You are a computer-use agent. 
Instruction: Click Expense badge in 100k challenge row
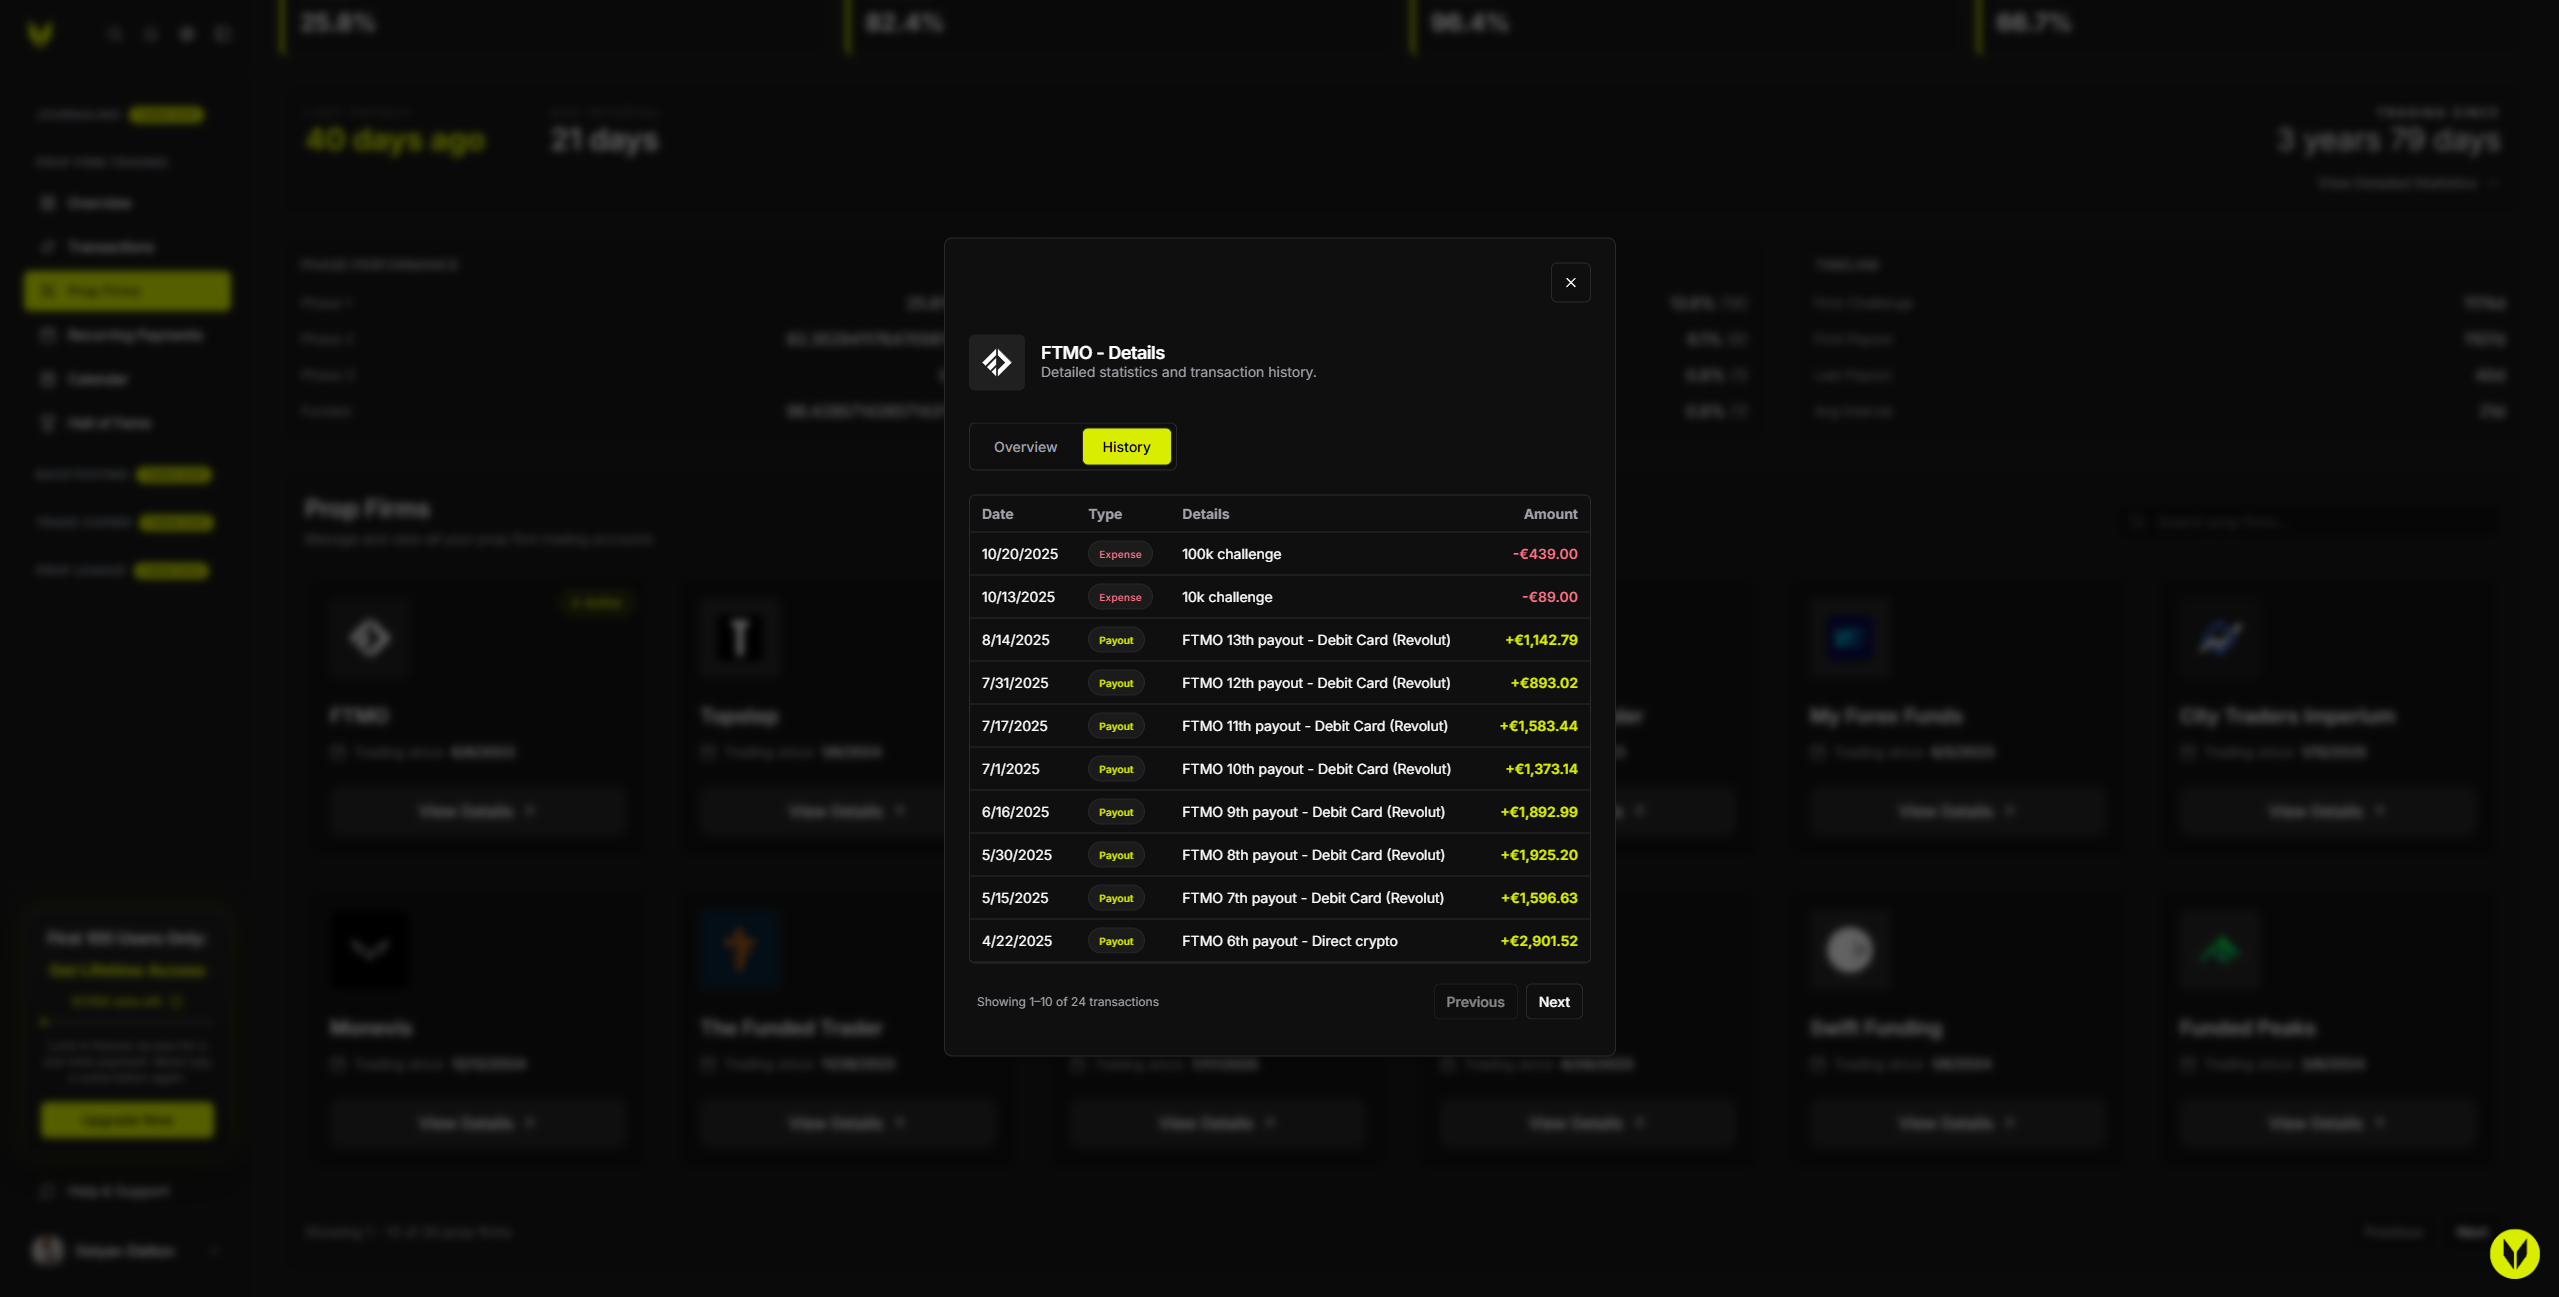click(1120, 554)
